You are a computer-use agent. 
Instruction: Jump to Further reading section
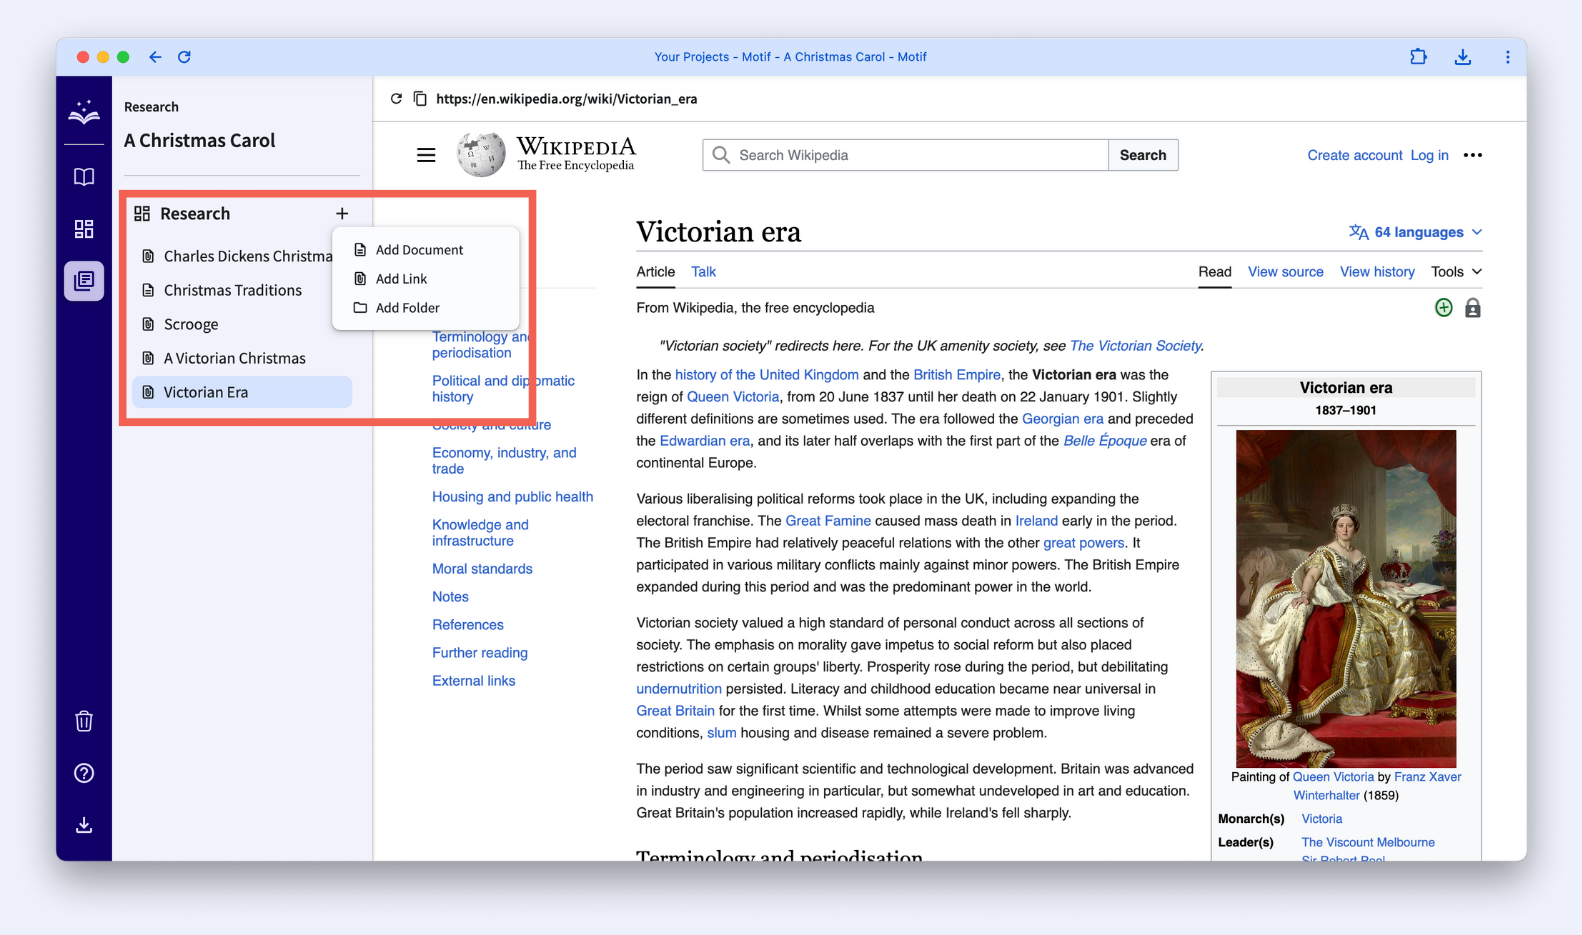480,653
